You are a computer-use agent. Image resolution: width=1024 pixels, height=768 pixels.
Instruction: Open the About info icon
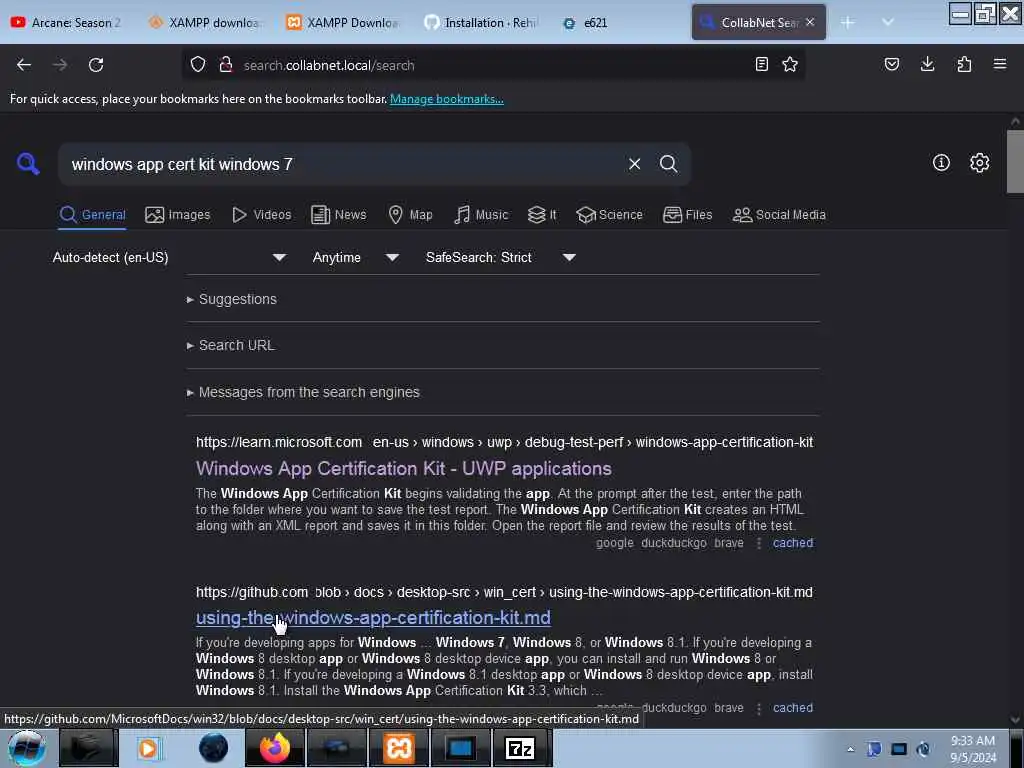[x=941, y=163]
